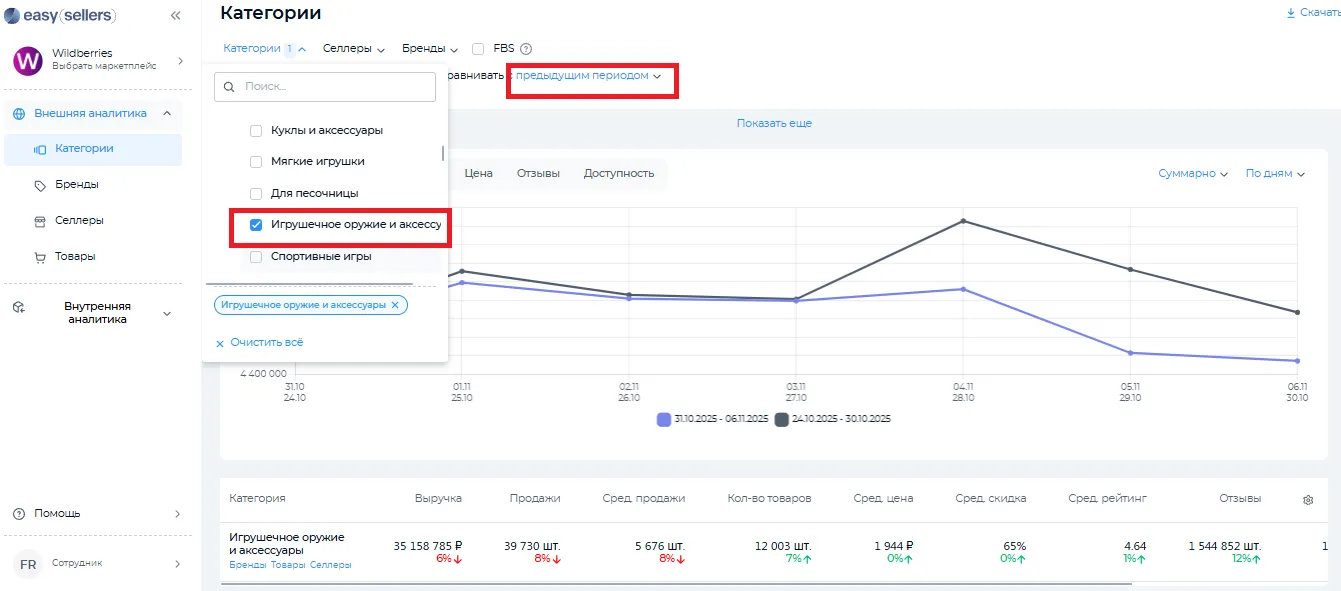Click the Wildberries marketplace logo
Viewport: 1341px width, 591px height.
(27, 60)
